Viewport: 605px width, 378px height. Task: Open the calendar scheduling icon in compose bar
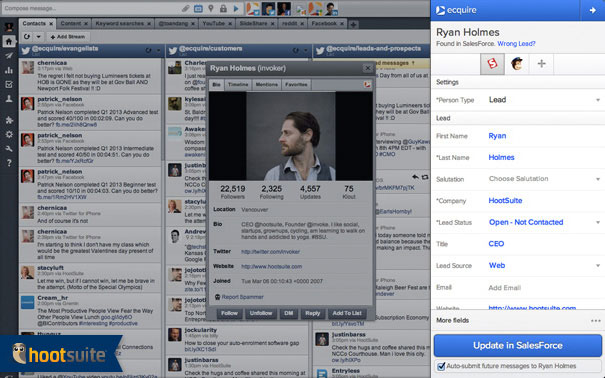pos(198,8)
